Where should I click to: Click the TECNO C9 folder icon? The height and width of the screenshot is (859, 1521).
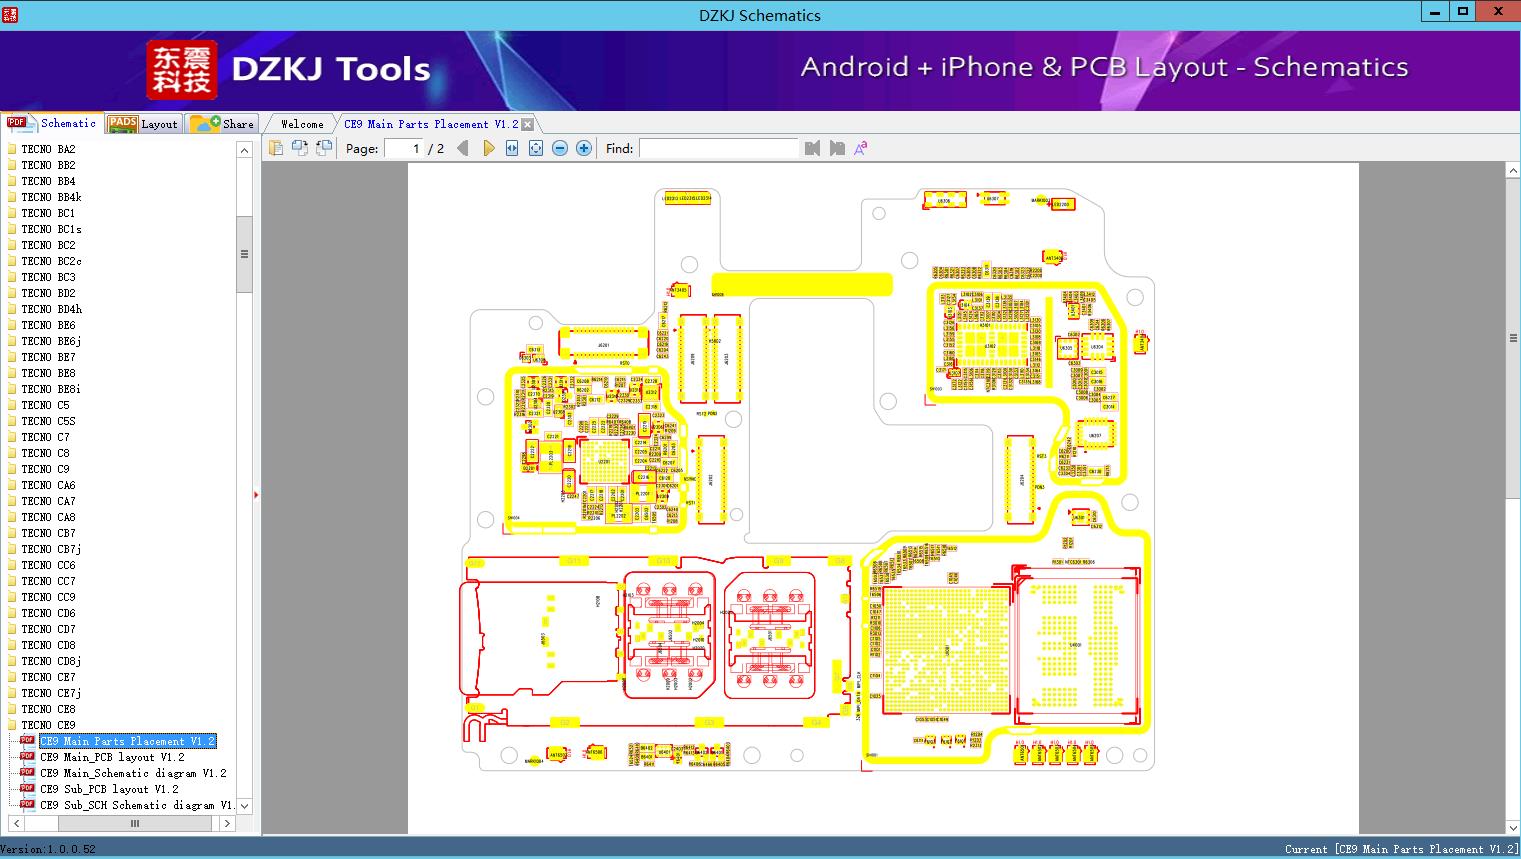tap(12, 469)
